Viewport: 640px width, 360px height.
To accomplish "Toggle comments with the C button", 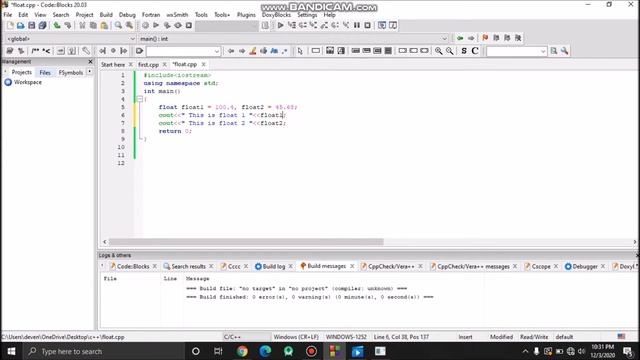I will pyautogui.click(x=475, y=51).
